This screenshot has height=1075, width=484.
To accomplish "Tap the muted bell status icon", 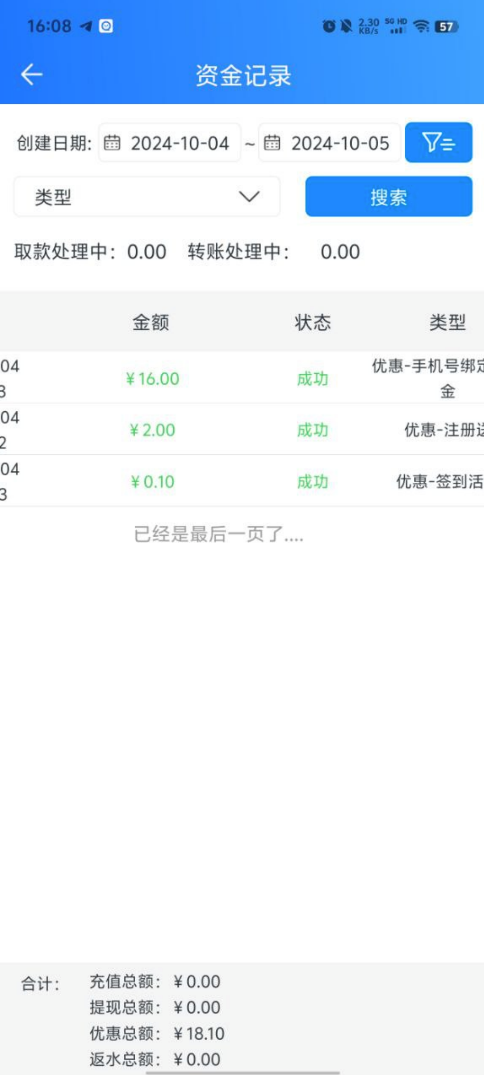I will click(347, 27).
